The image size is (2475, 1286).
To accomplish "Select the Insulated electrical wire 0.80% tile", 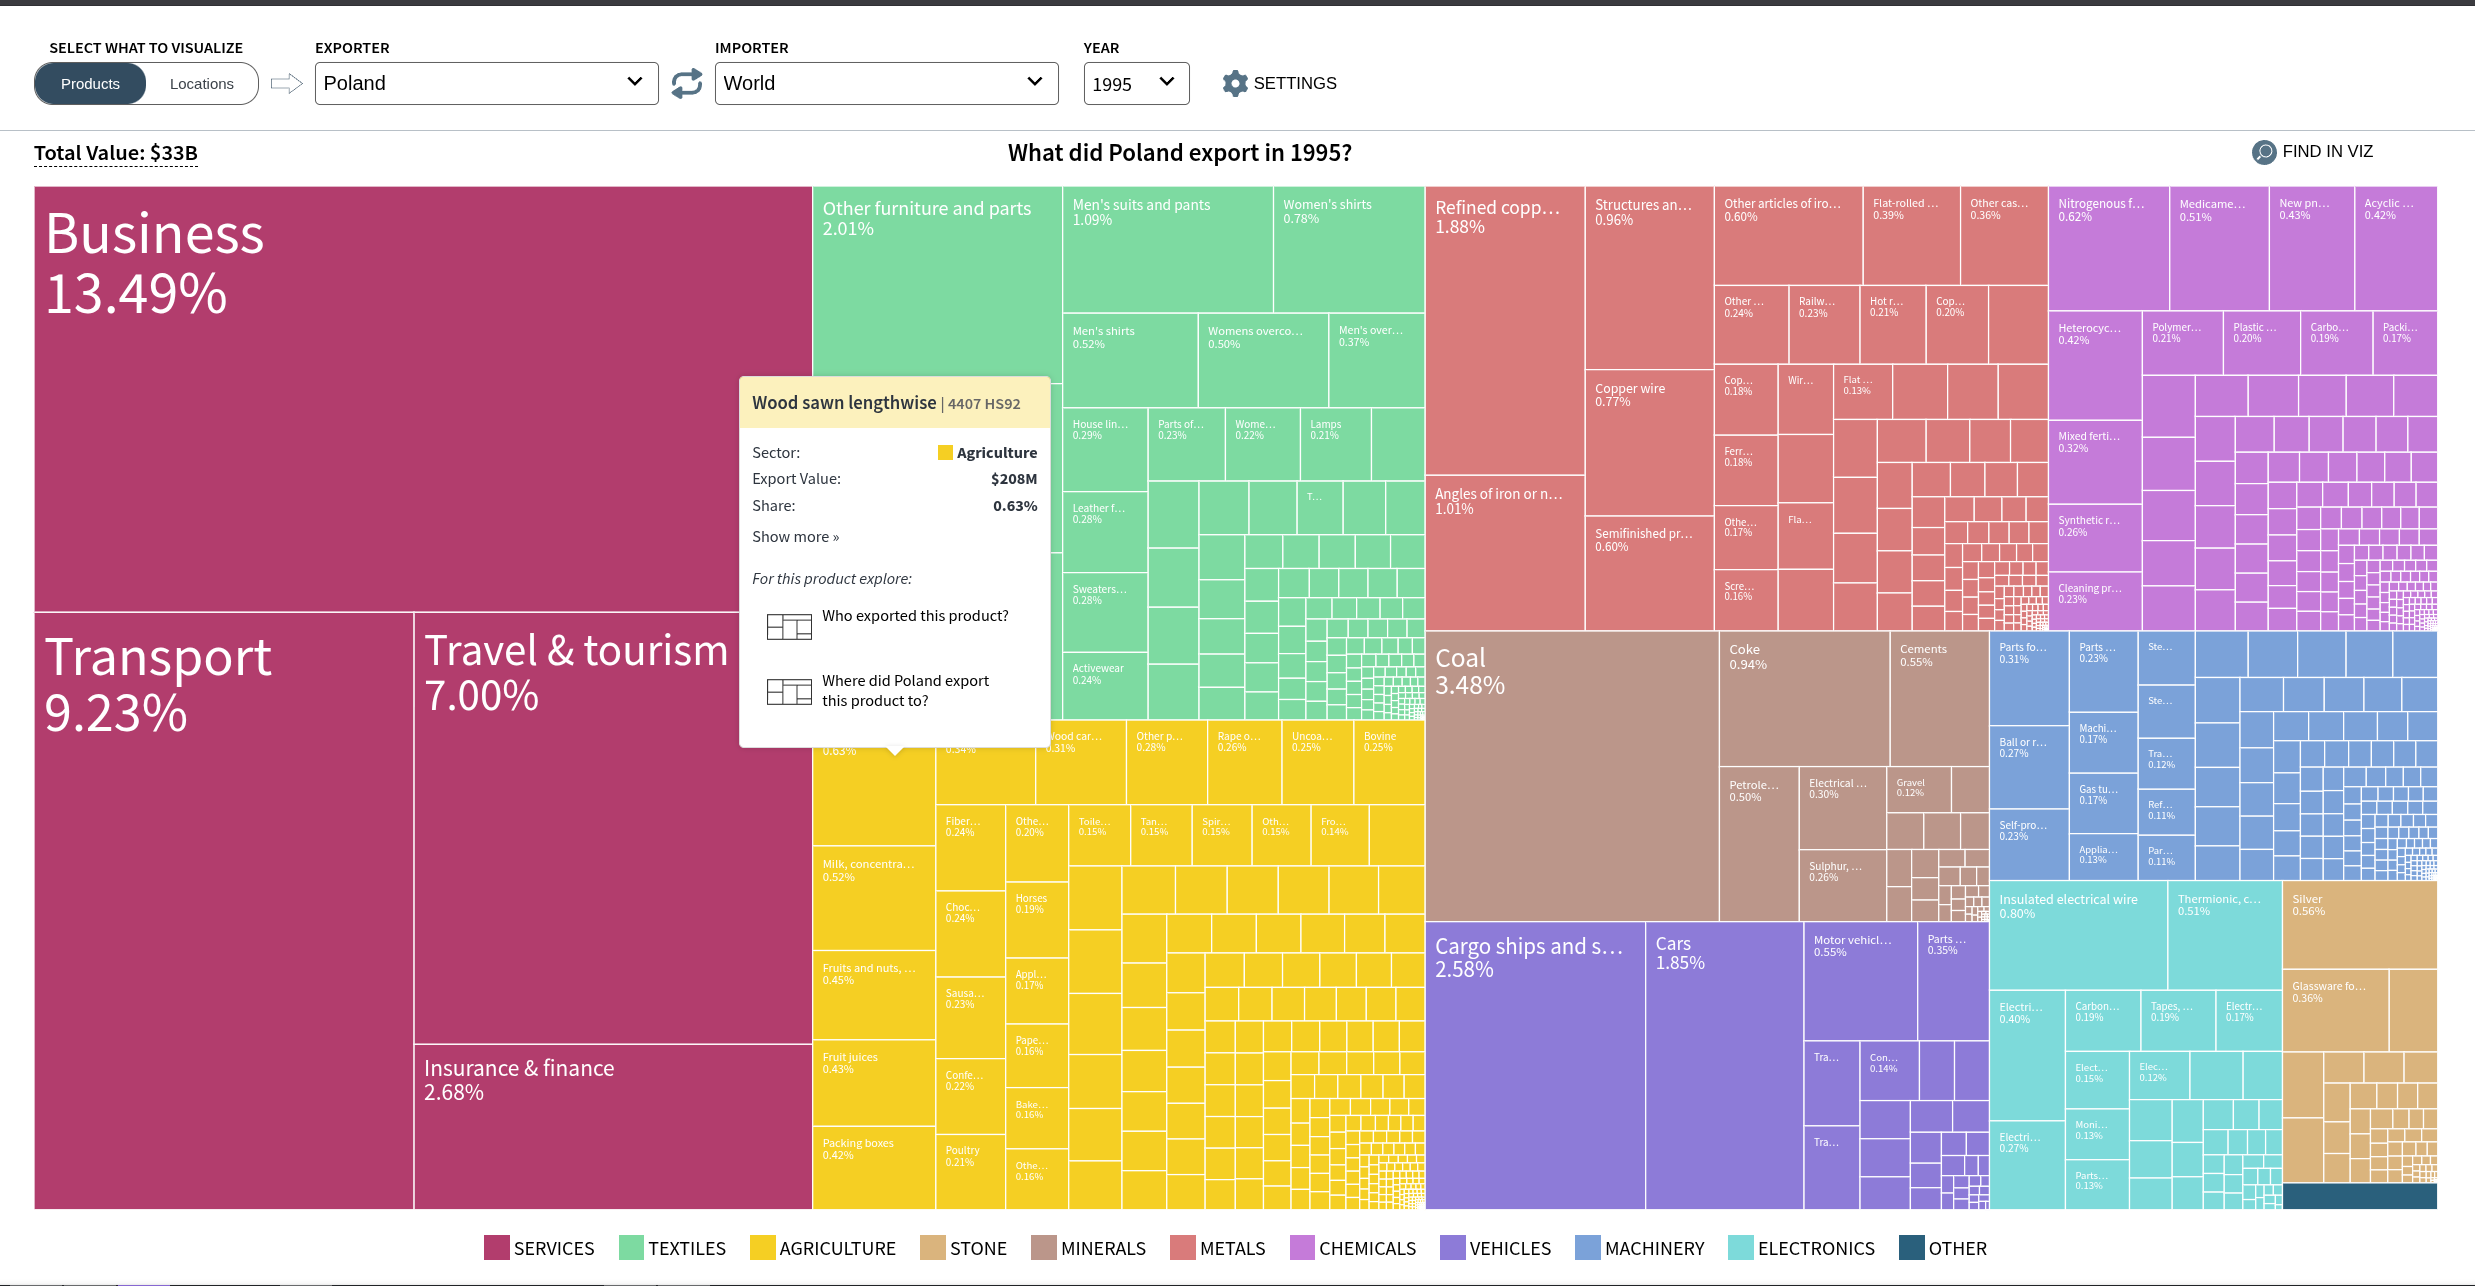I will tap(2079, 935).
